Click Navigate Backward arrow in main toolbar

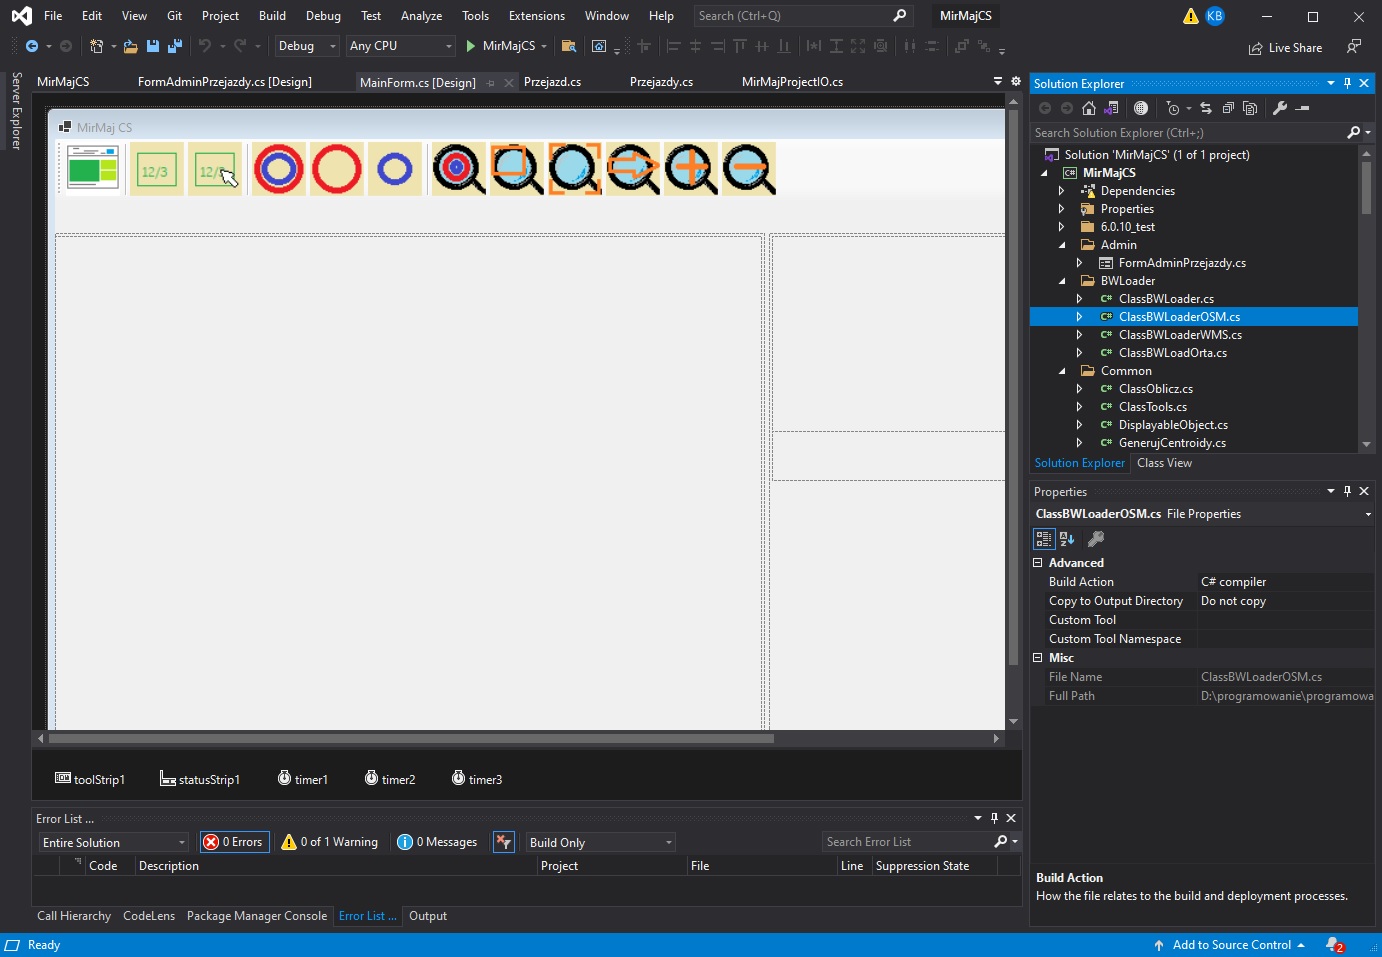[x=32, y=46]
